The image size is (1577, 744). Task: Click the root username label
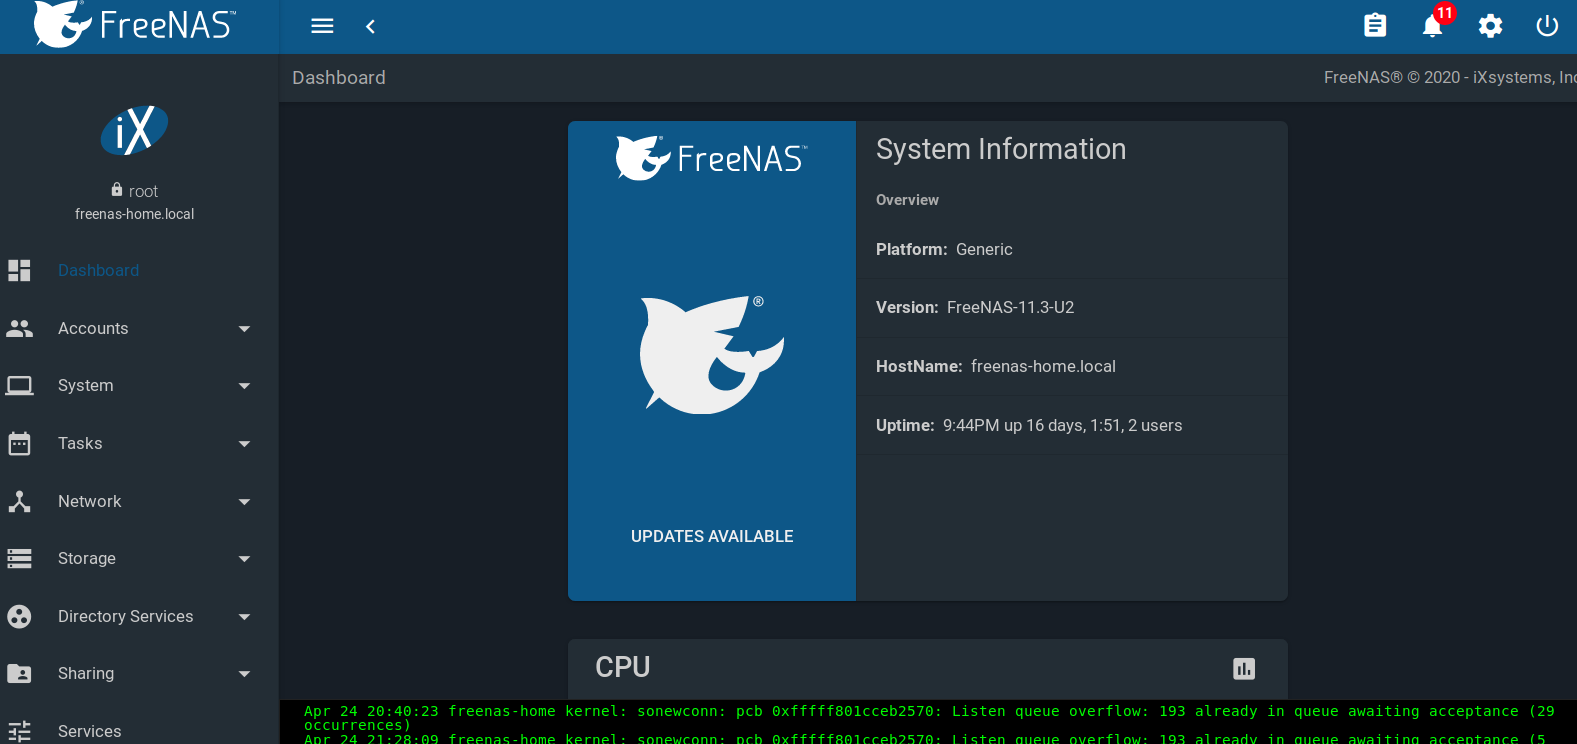[x=143, y=191]
